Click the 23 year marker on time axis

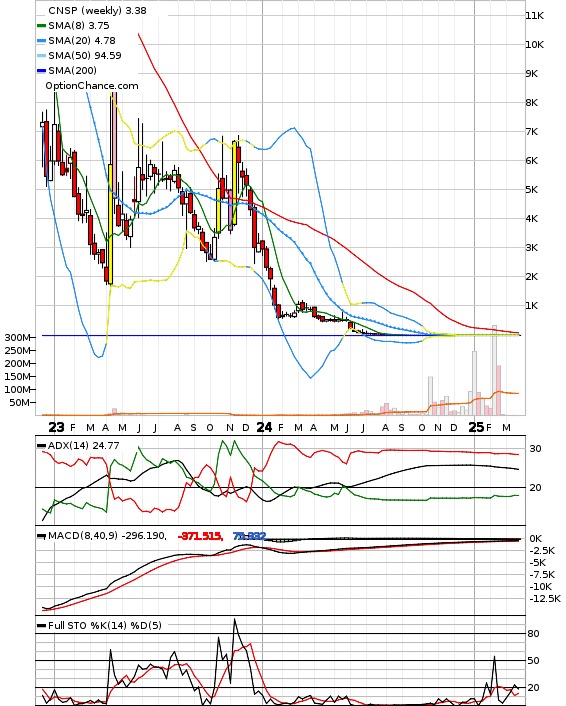(x=56, y=427)
